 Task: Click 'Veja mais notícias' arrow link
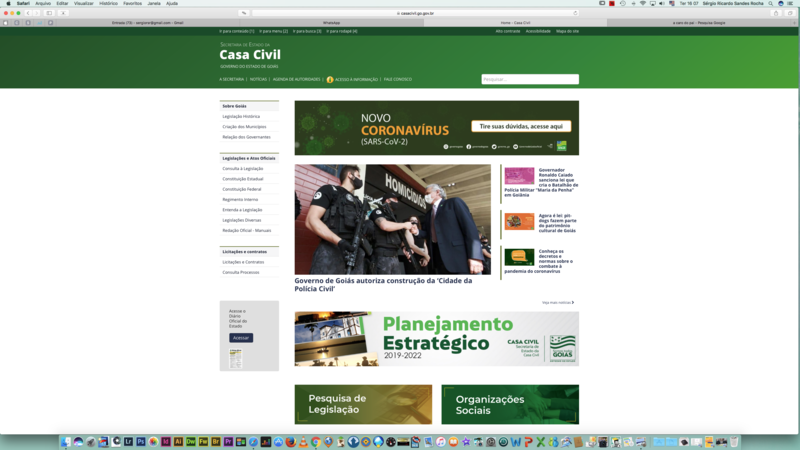[558, 302]
